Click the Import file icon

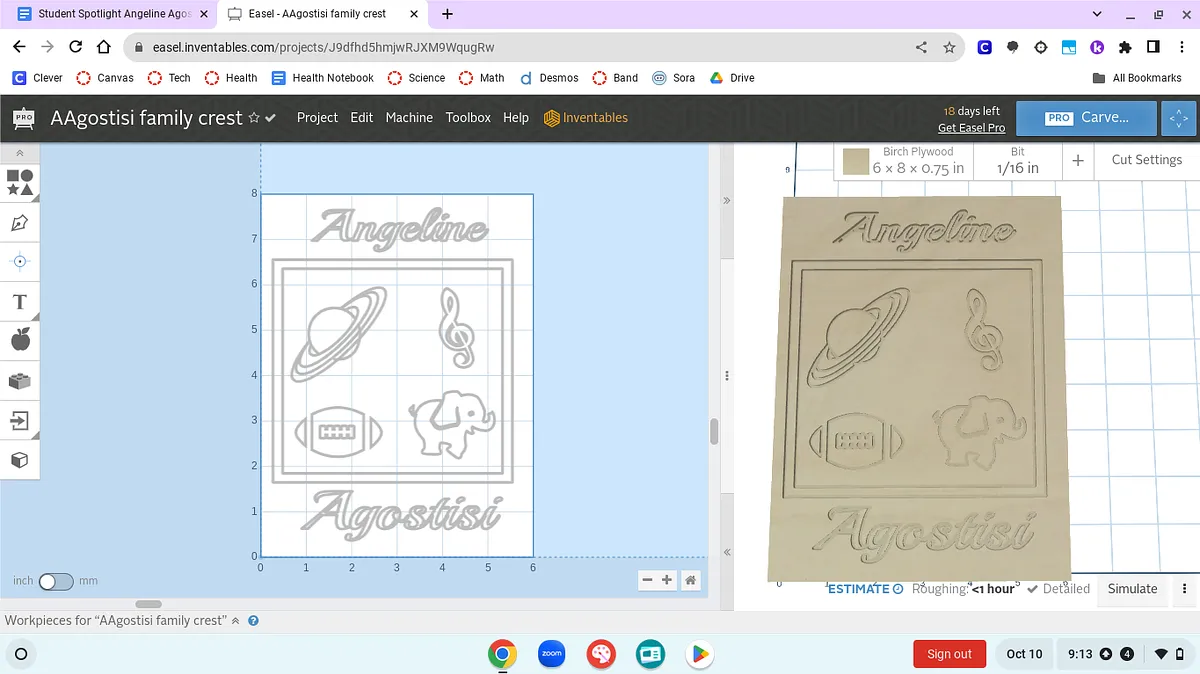[x=20, y=421]
